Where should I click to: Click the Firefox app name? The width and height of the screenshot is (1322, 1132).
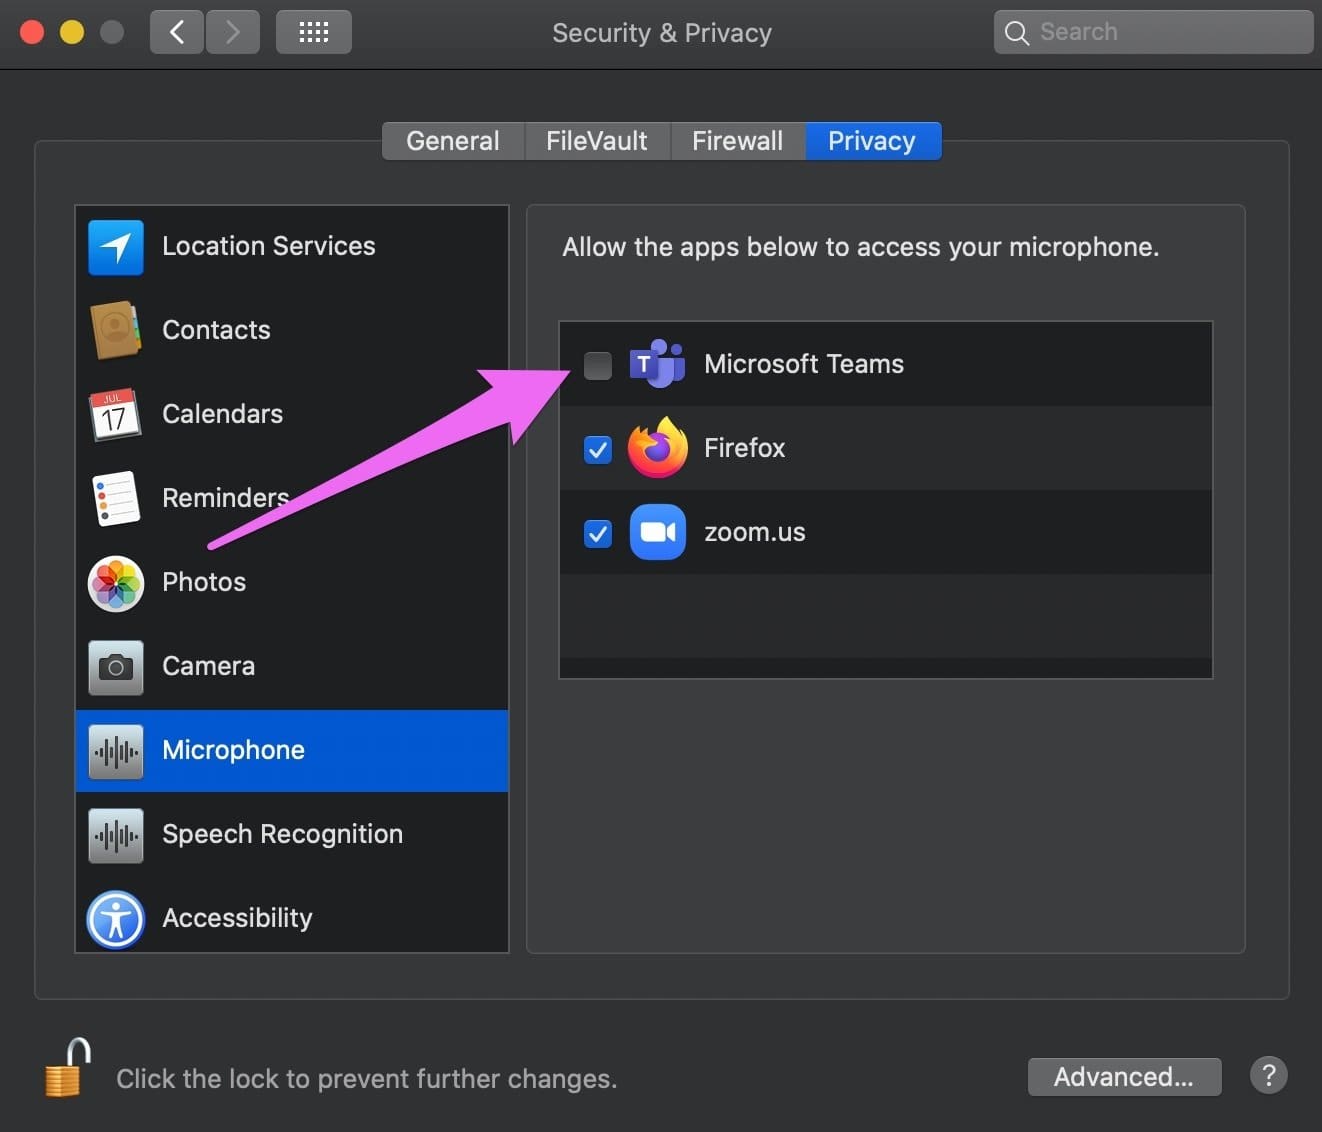pos(745,448)
